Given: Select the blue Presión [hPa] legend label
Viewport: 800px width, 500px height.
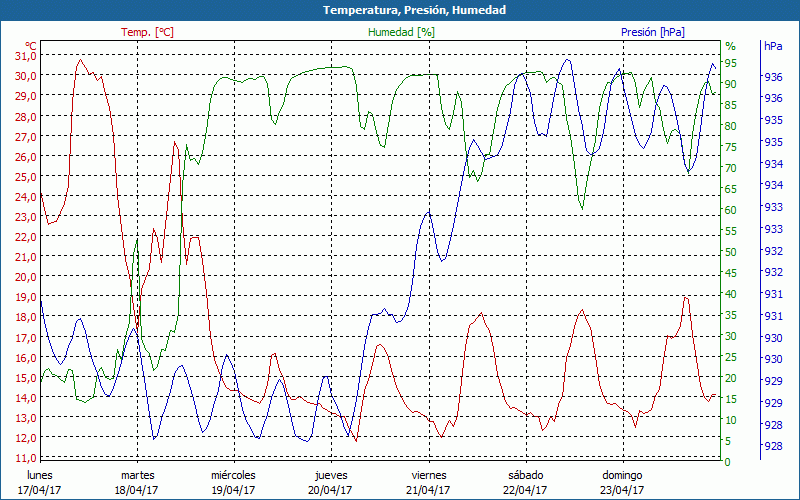Looking at the screenshot, I should point(653,32).
